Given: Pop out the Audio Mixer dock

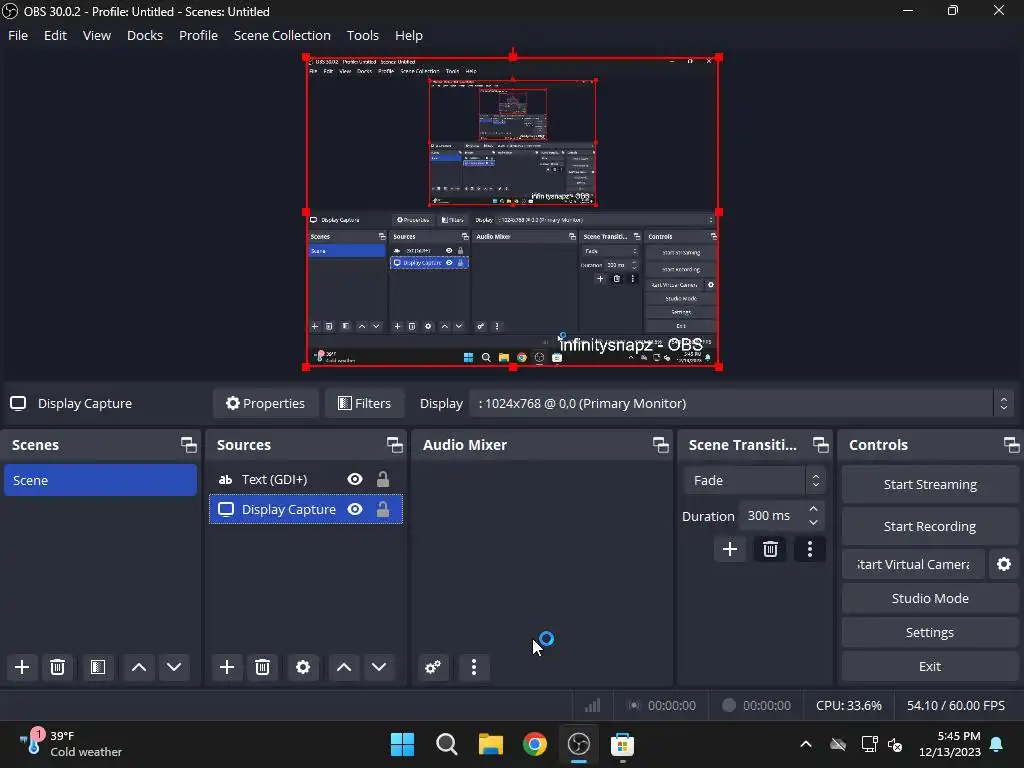Looking at the screenshot, I should [660, 445].
